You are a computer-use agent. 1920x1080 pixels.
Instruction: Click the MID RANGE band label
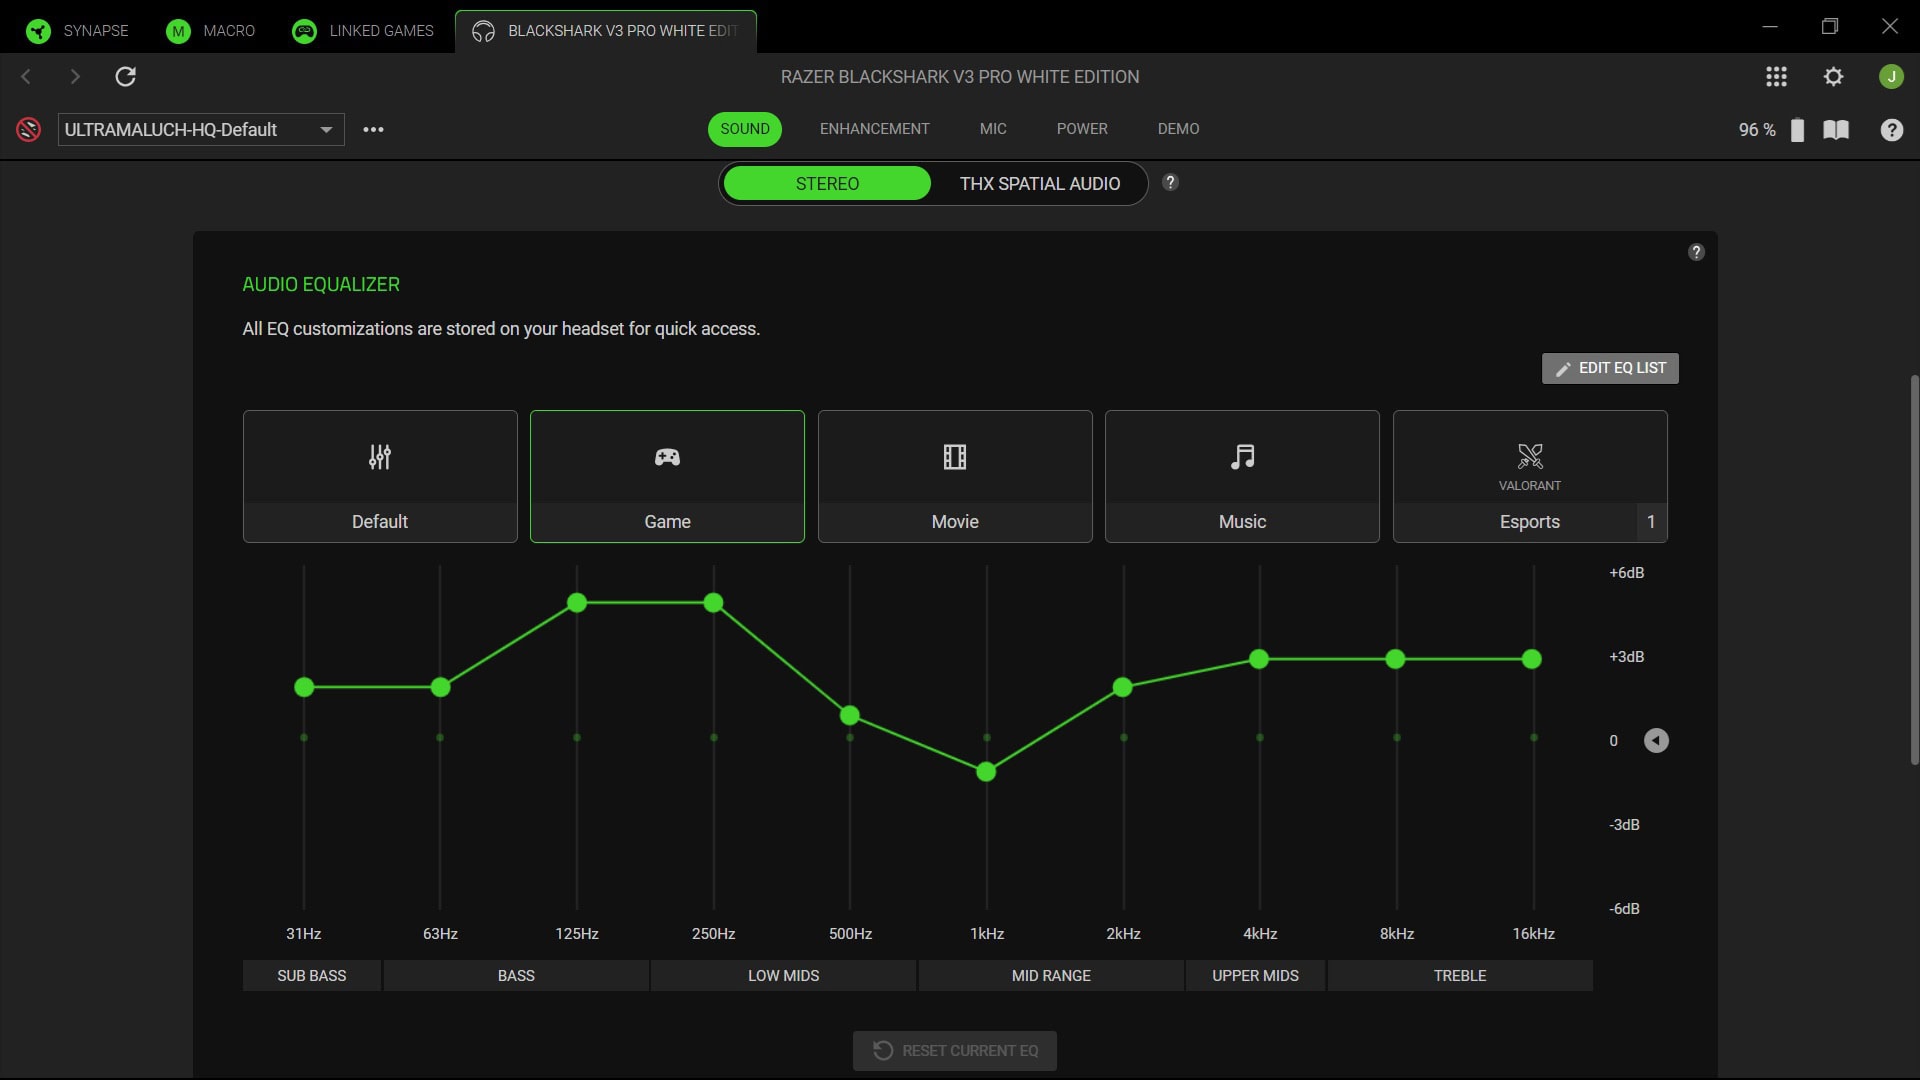pyautogui.click(x=1051, y=976)
